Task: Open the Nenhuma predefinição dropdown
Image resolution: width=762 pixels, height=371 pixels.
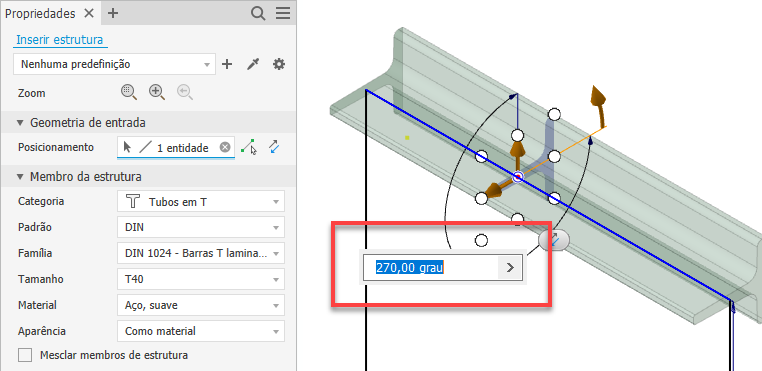Action: click(114, 64)
